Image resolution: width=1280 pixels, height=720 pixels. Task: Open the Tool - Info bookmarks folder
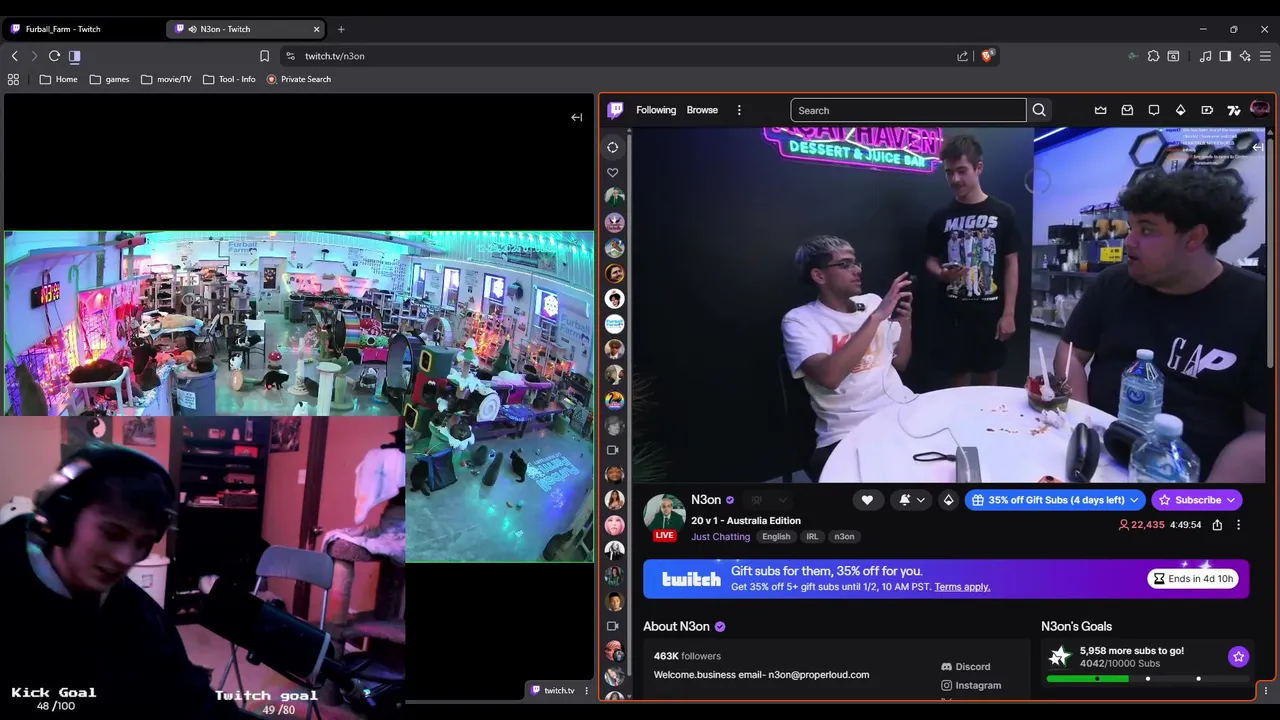coord(229,79)
